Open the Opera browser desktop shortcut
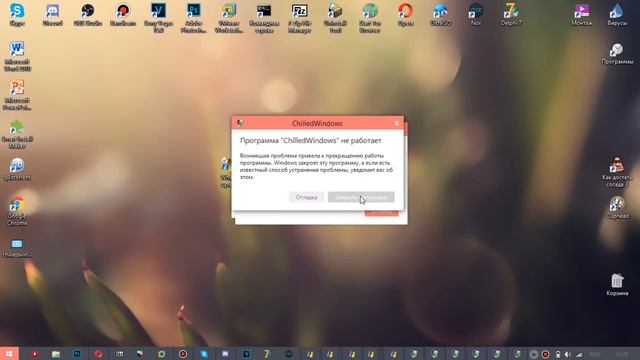Viewport: 640px width, 360px height. (x=405, y=15)
